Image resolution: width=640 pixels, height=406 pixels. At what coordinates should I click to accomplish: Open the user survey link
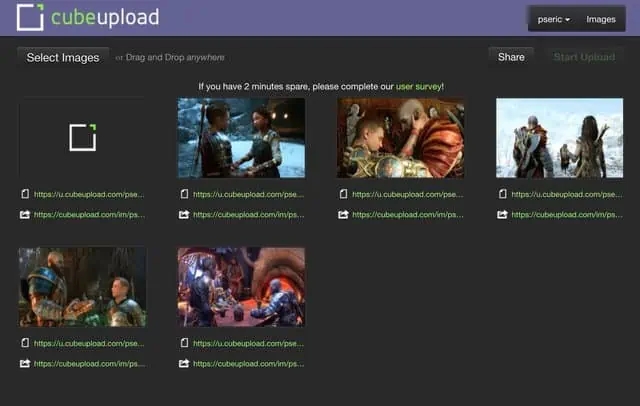pyautogui.click(x=418, y=87)
